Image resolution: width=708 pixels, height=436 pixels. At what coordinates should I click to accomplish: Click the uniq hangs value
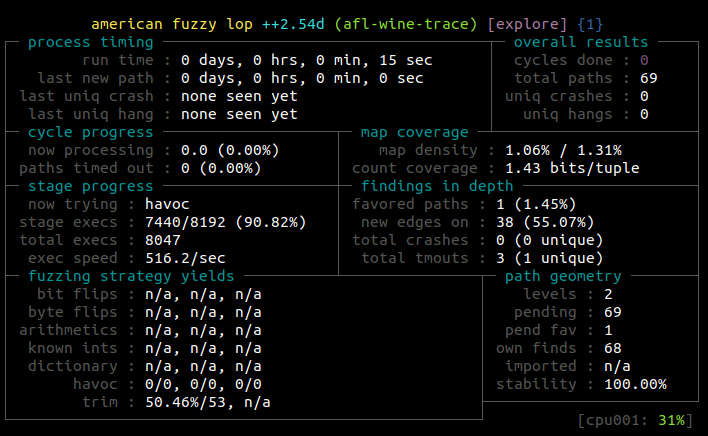tap(644, 114)
